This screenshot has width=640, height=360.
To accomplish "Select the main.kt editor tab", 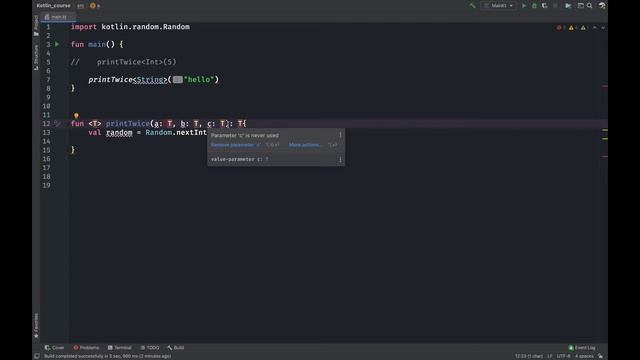I will [59, 17].
